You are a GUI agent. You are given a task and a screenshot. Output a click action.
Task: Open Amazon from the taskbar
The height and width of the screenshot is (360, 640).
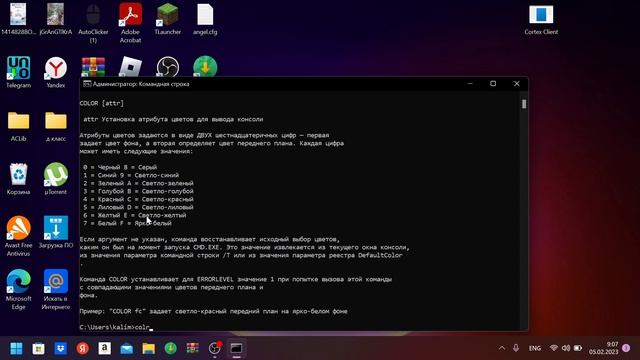pos(104,348)
